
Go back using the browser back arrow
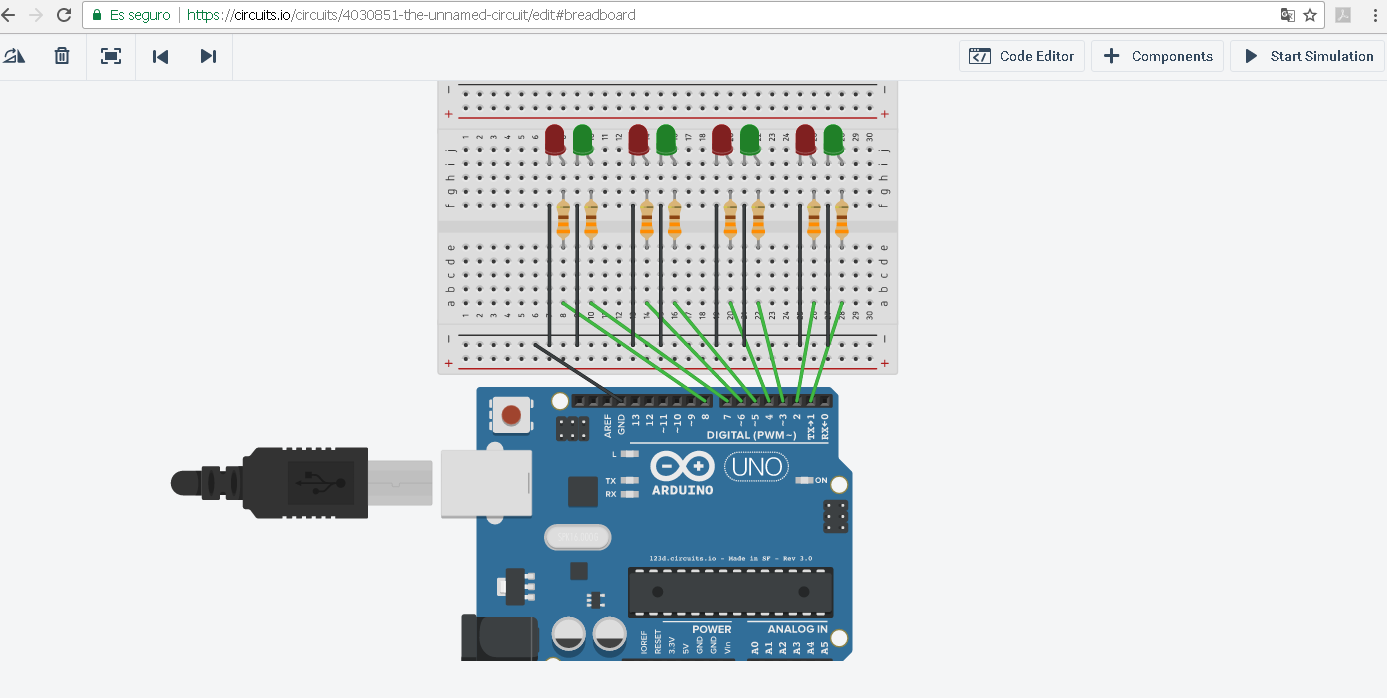(9, 15)
